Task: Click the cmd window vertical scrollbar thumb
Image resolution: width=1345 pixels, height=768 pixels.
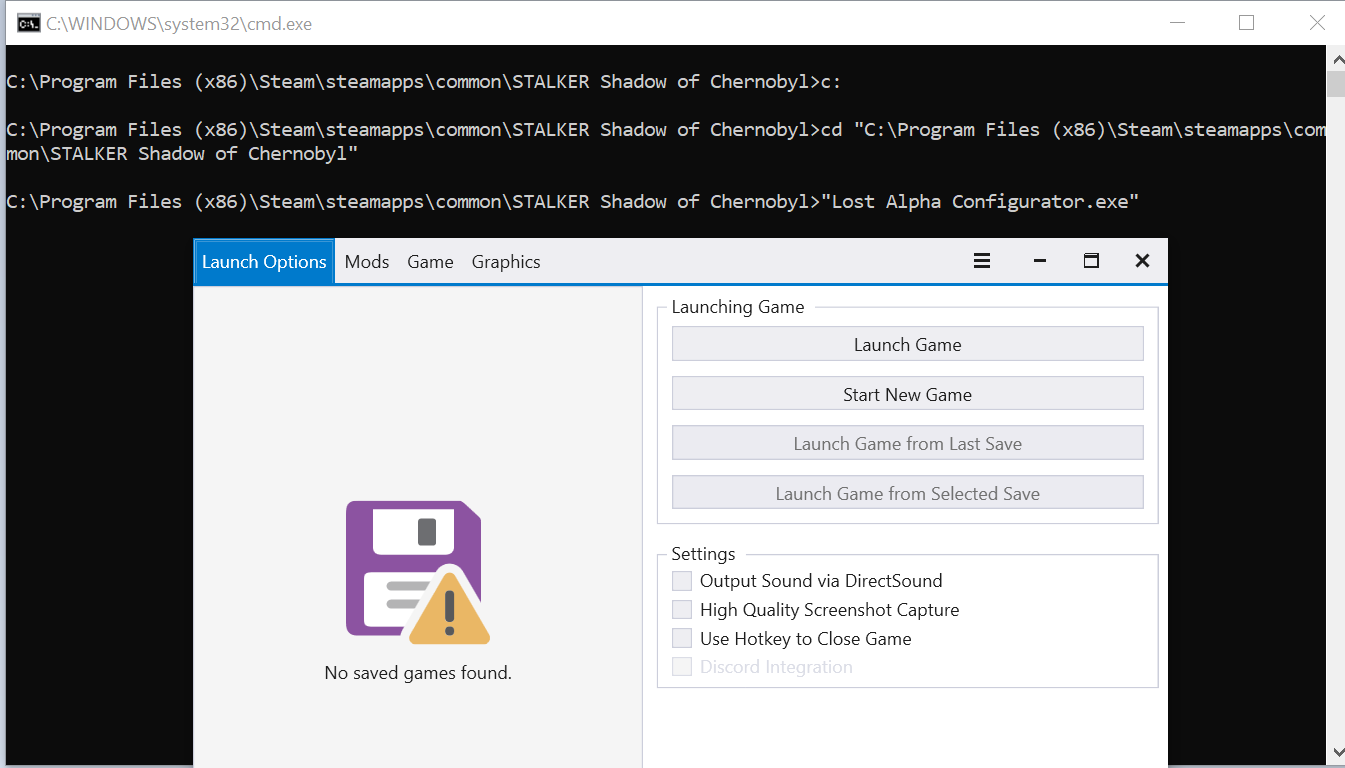Action: [1336, 84]
